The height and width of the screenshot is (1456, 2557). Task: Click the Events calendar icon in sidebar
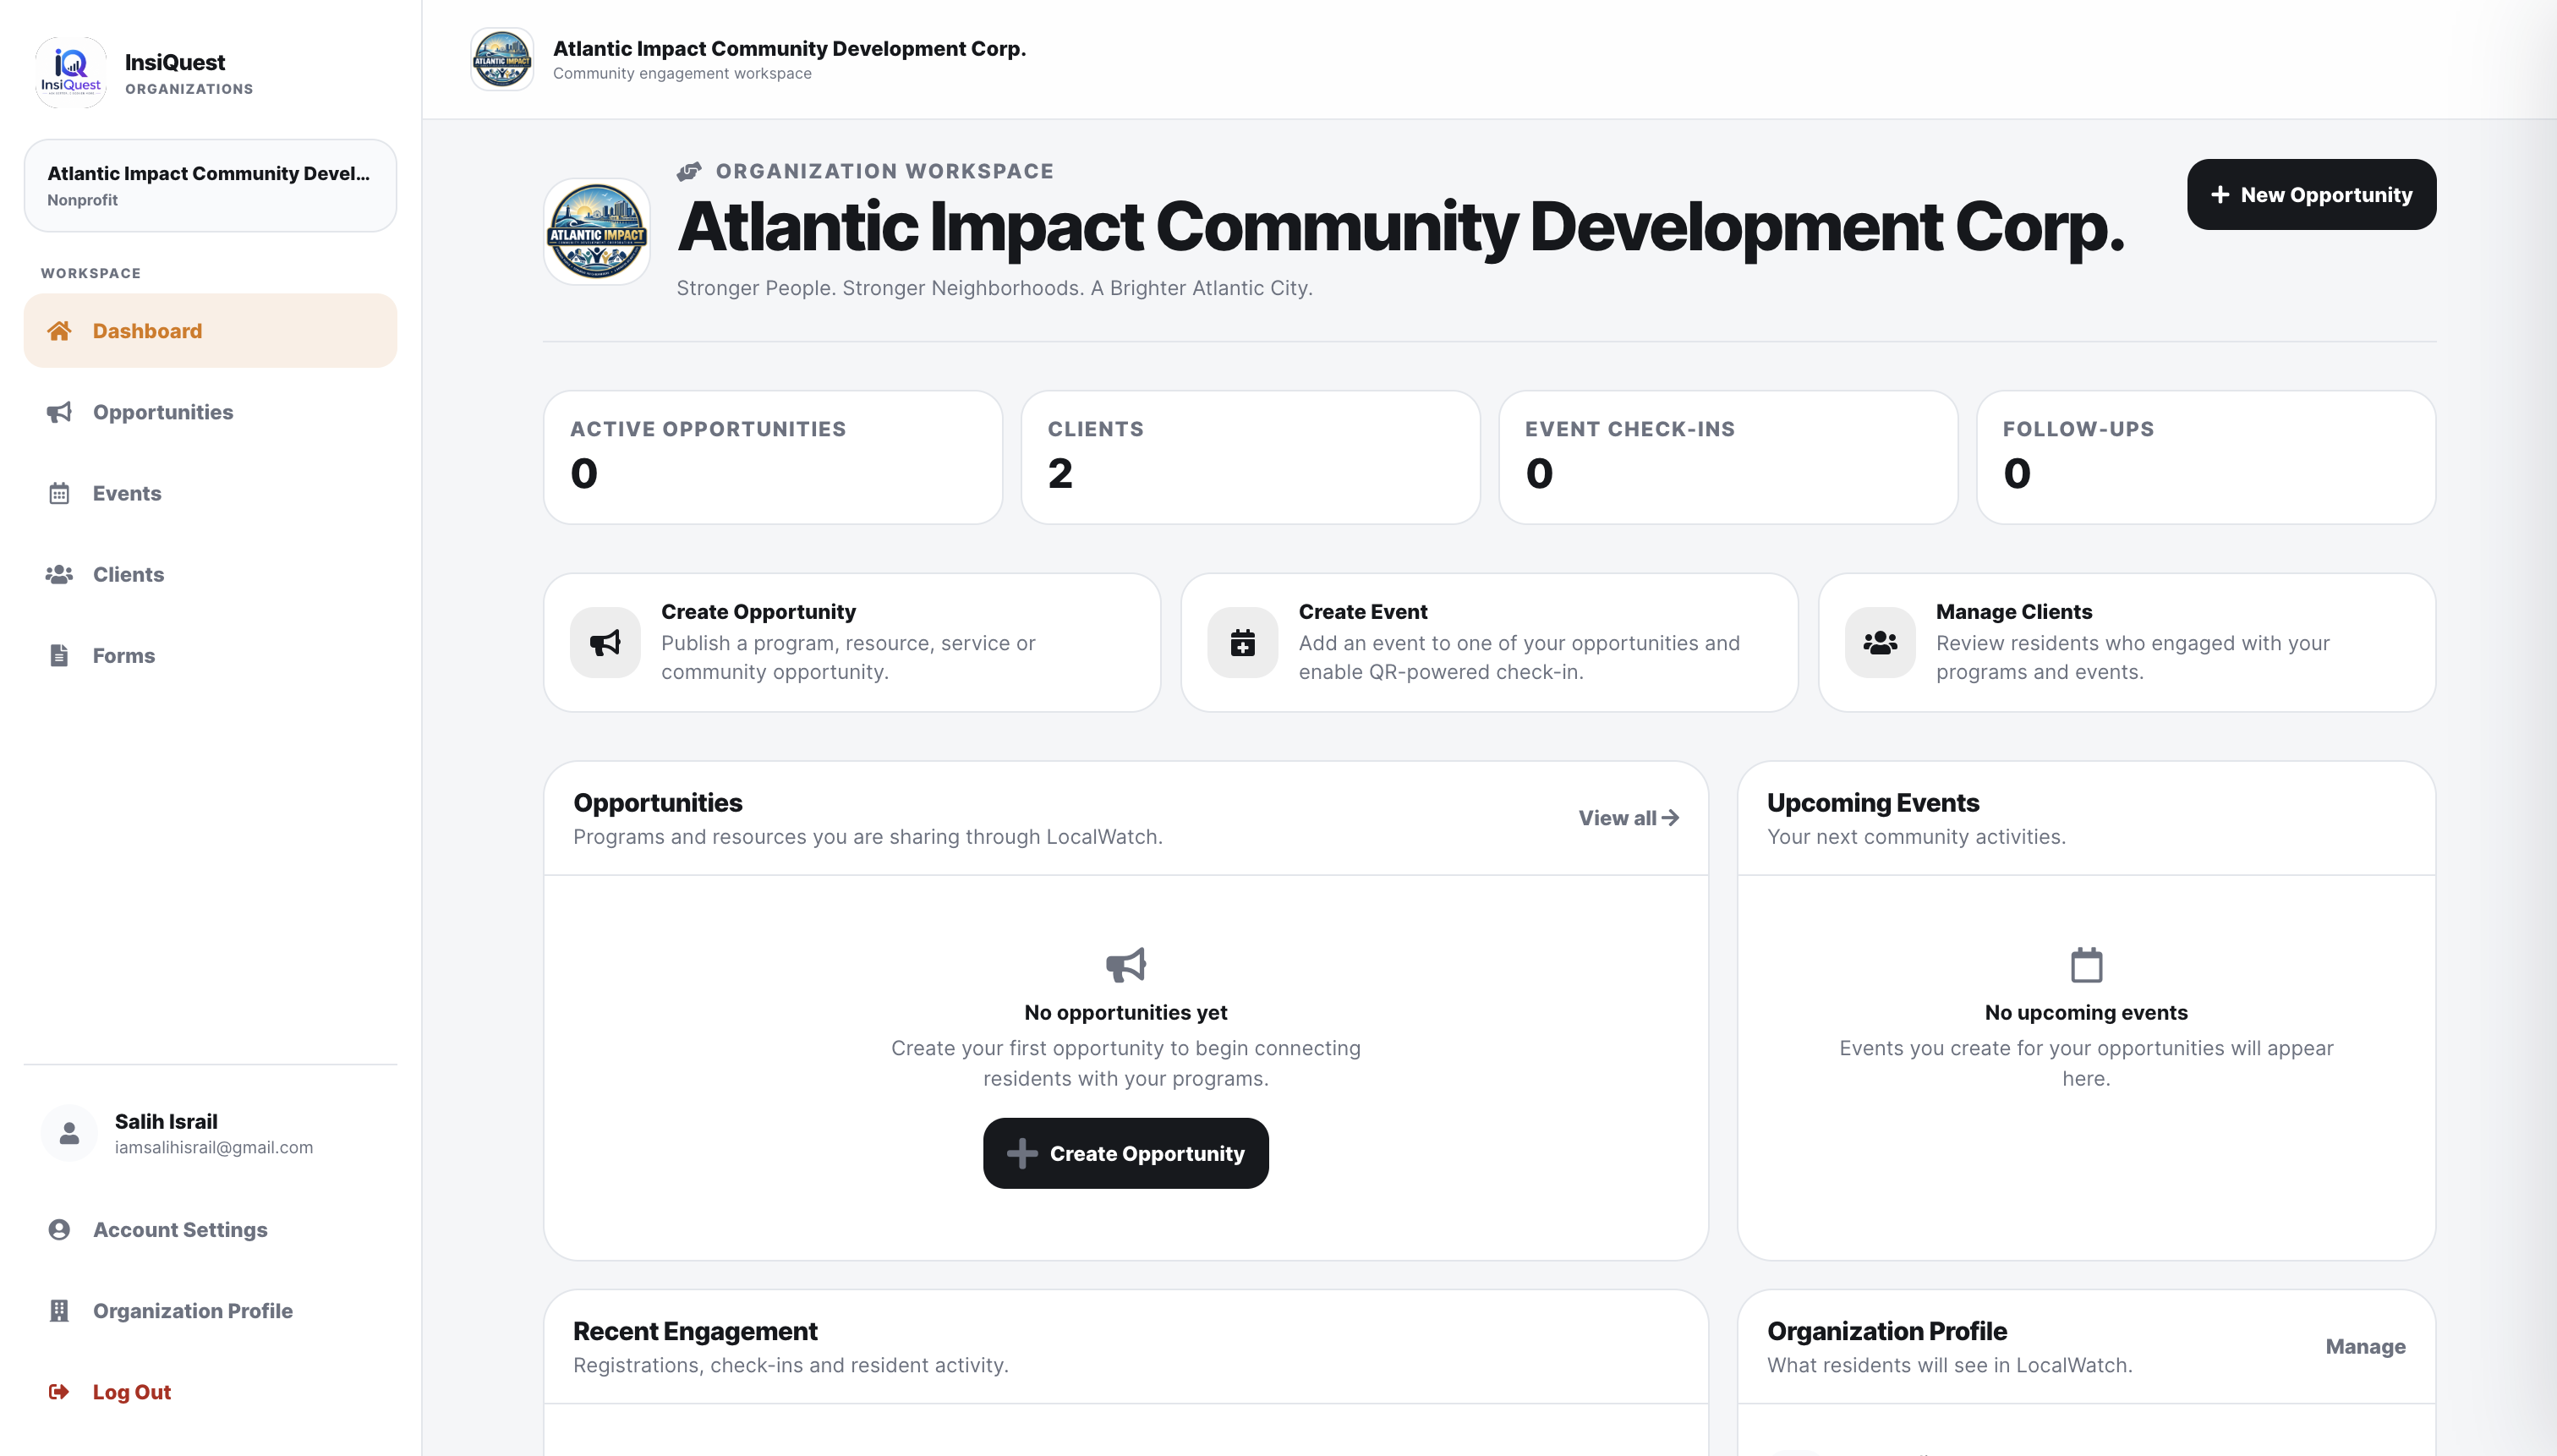[59, 493]
